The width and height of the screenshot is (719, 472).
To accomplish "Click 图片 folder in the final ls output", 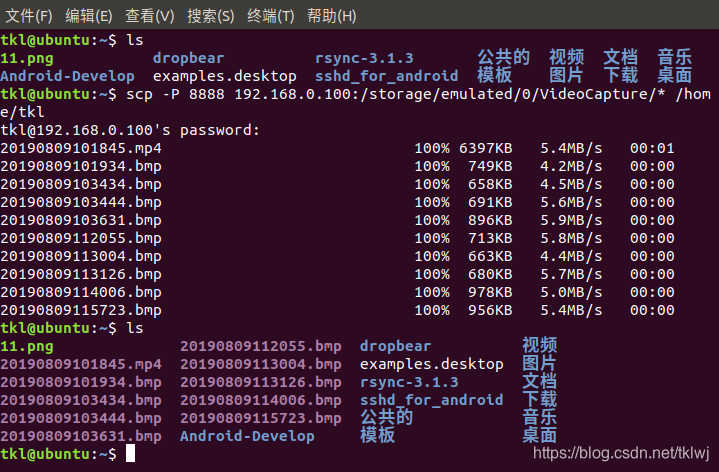I will click(x=539, y=363).
